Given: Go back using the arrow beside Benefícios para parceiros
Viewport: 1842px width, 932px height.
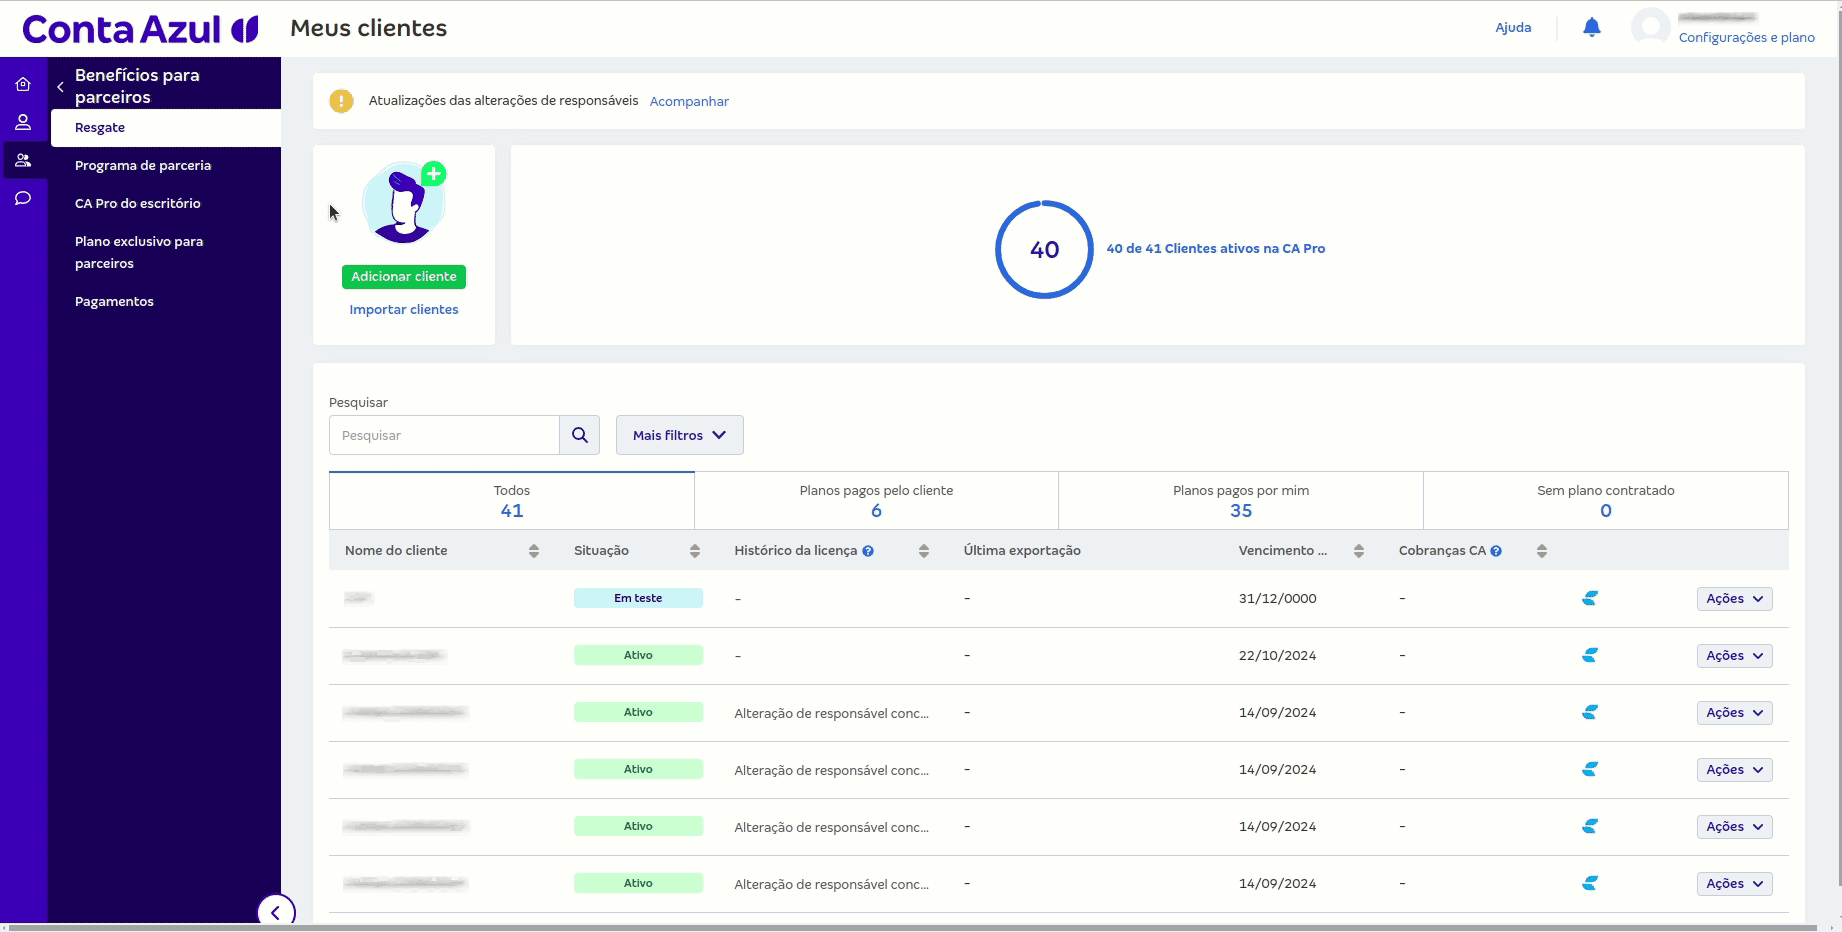Looking at the screenshot, I should [60, 87].
